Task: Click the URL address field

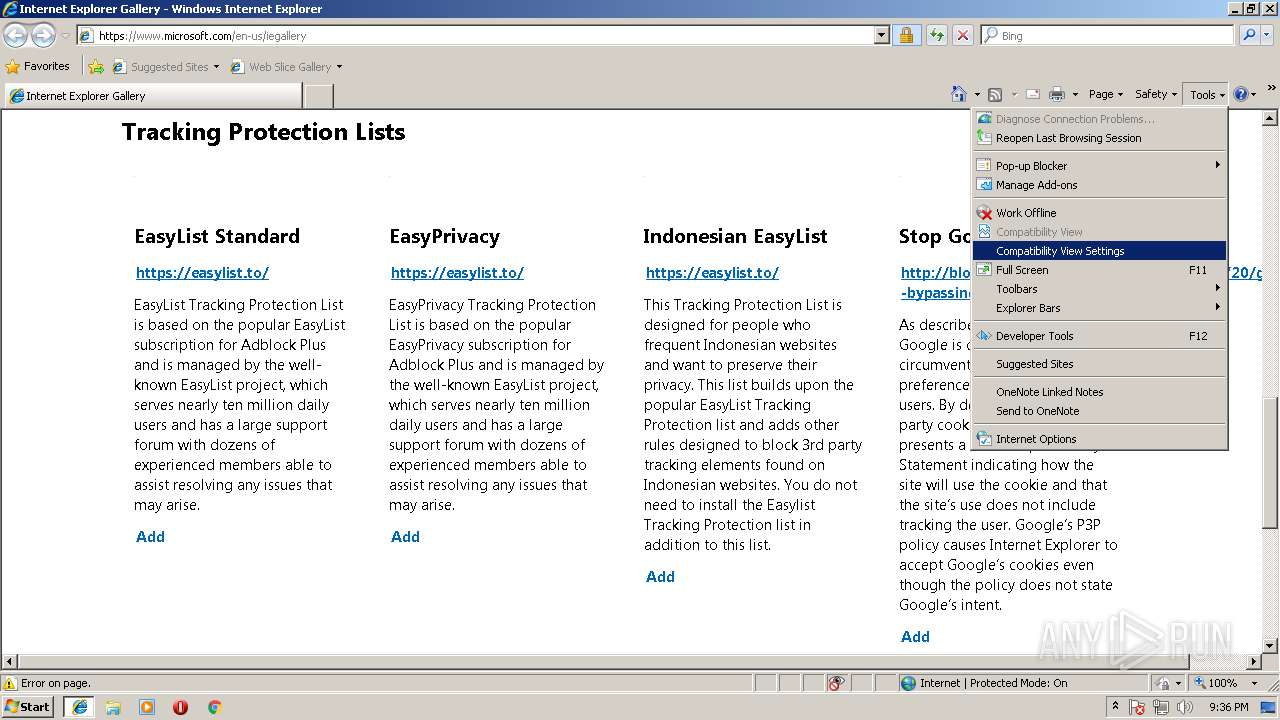Action: click(475, 35)
